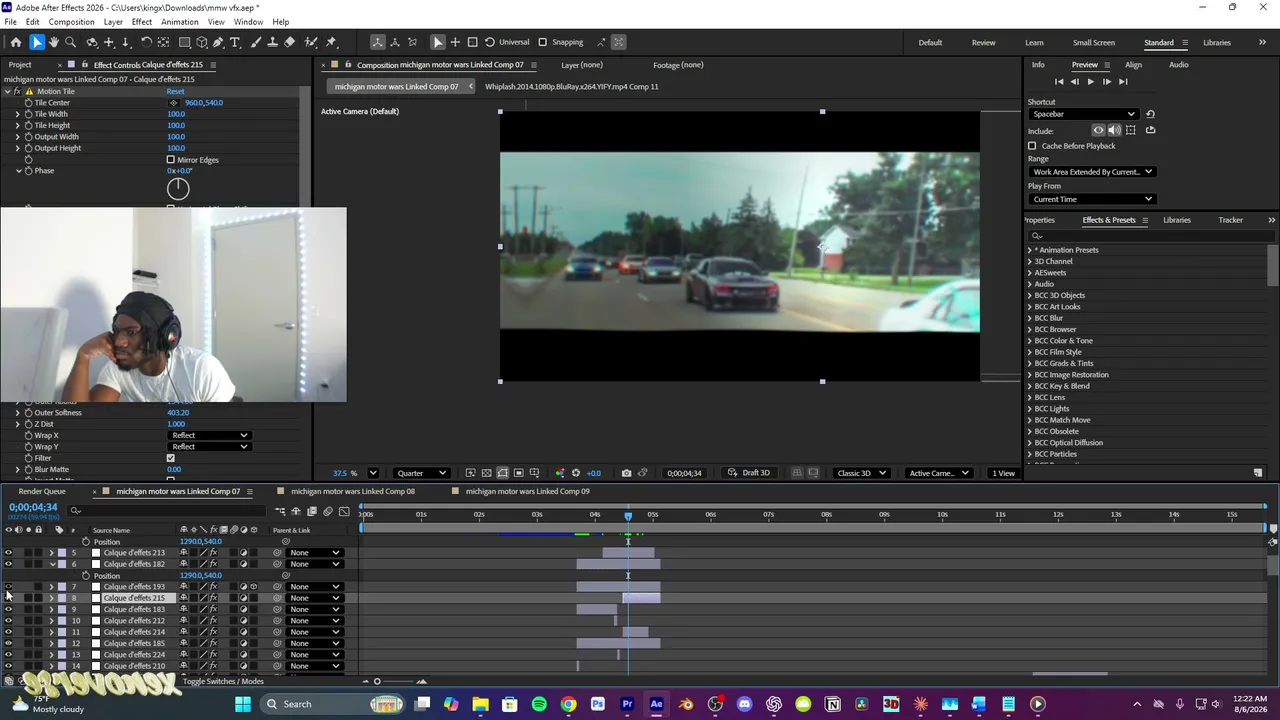The width and height of the screenshot is (1280, 720).
Task: Enable the Snapping checkbox
Action: pyautogui.click(x=543, y=42)
